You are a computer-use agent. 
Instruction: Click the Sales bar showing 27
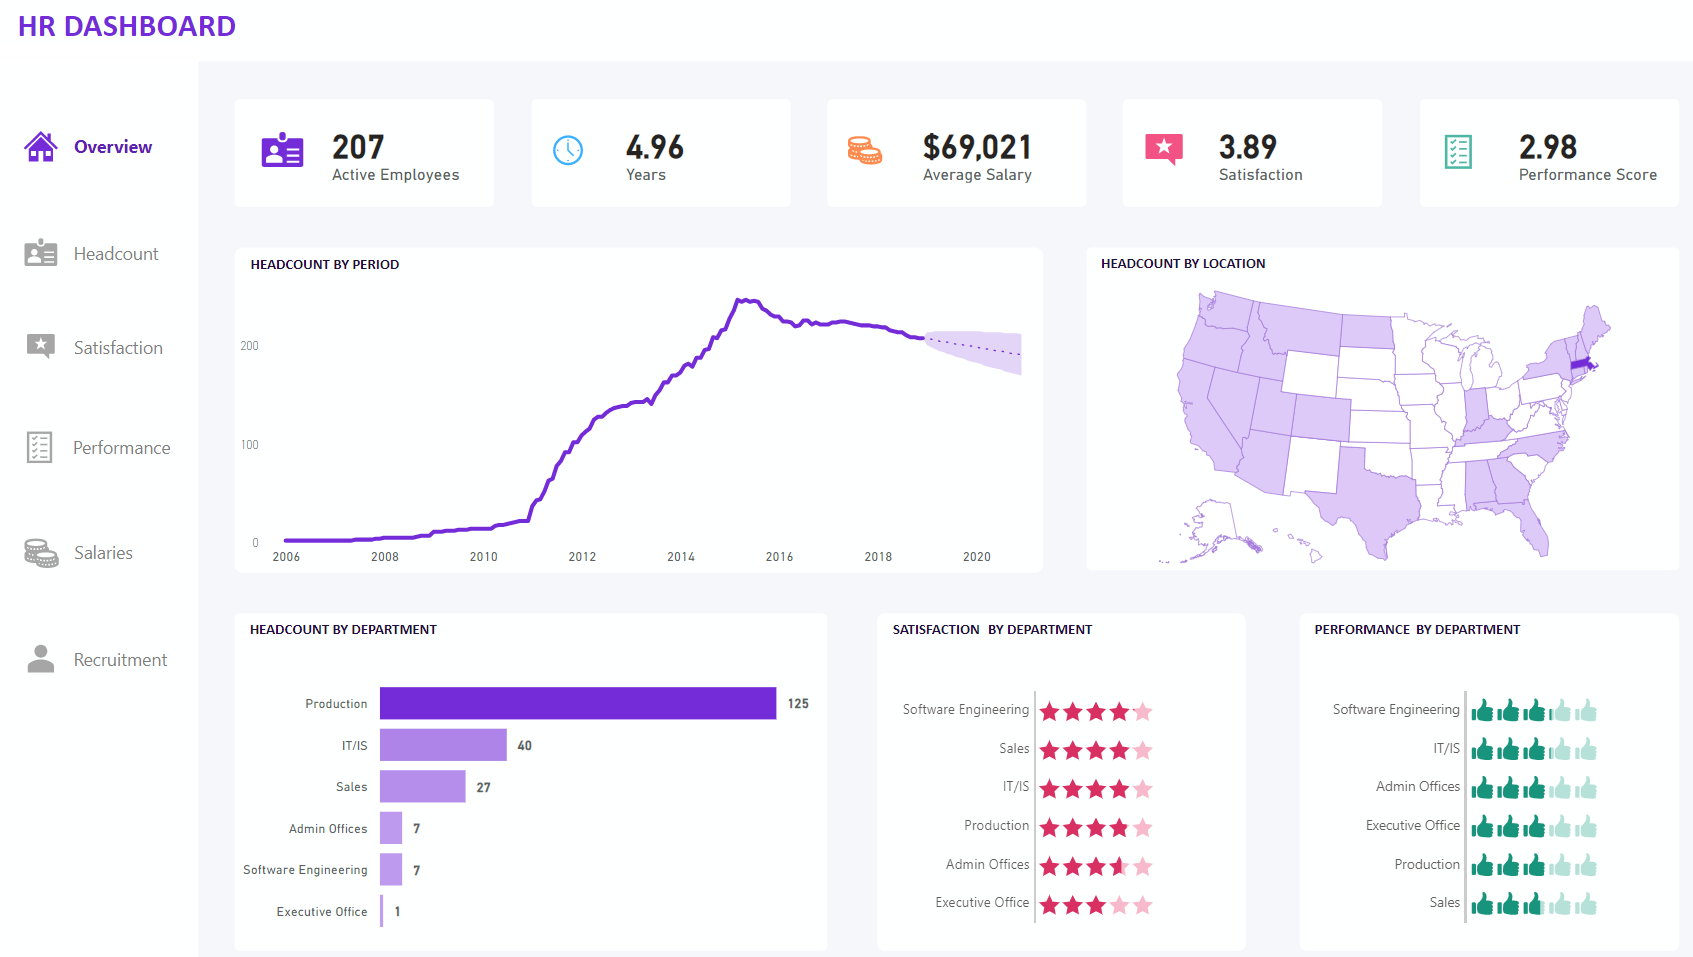(x=422, y=787)
